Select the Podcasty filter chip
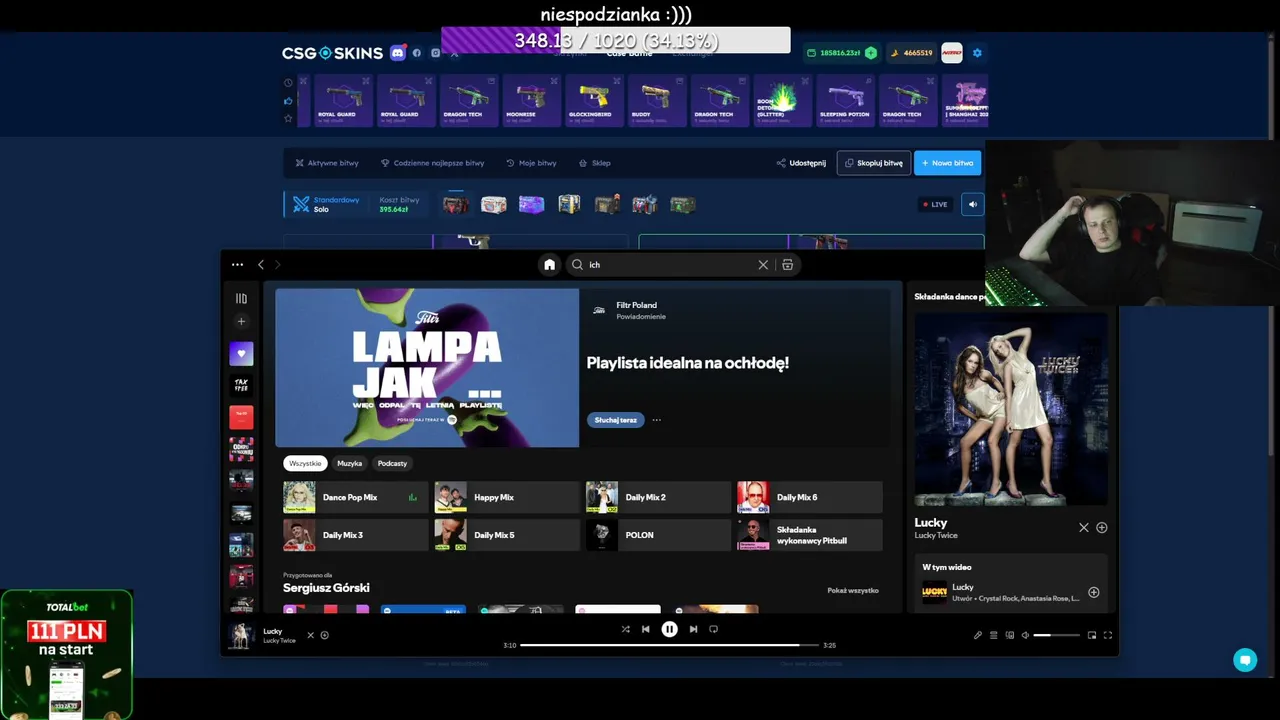This screenshot has width=1280, height=720. pyautogui.click(x=392, y=463)
